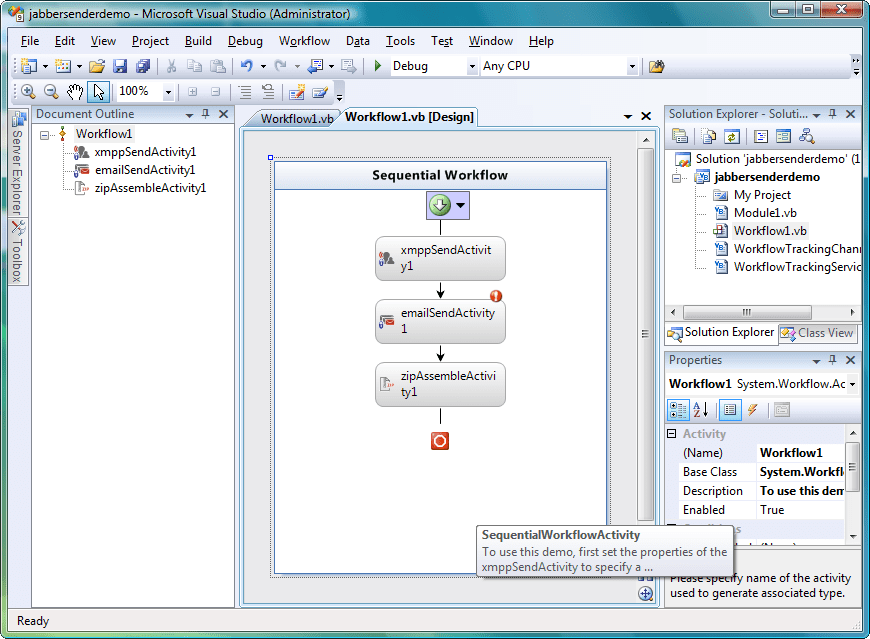Open the Tools menu
870x639 pixels.
400,41
